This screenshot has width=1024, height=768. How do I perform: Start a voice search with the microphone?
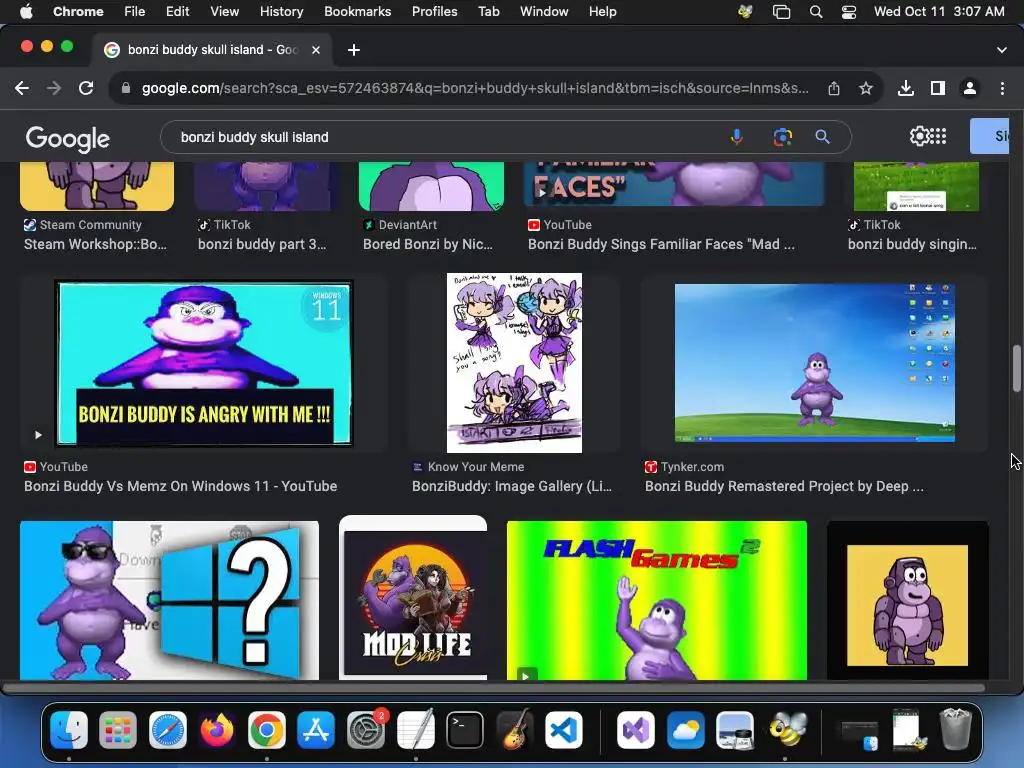click(737, 136)
